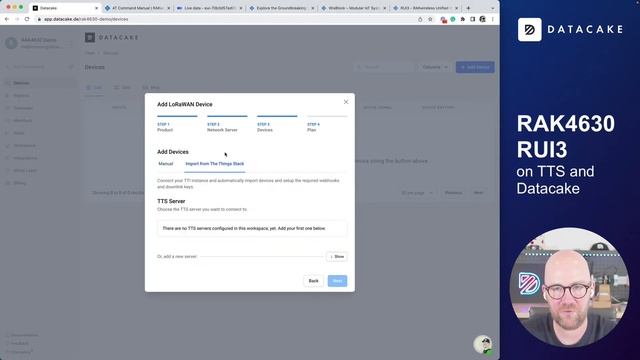Screen dimensions: 640x360
Task: Click the devices search field
Action: pyautogui.click(x=384, y=67)
